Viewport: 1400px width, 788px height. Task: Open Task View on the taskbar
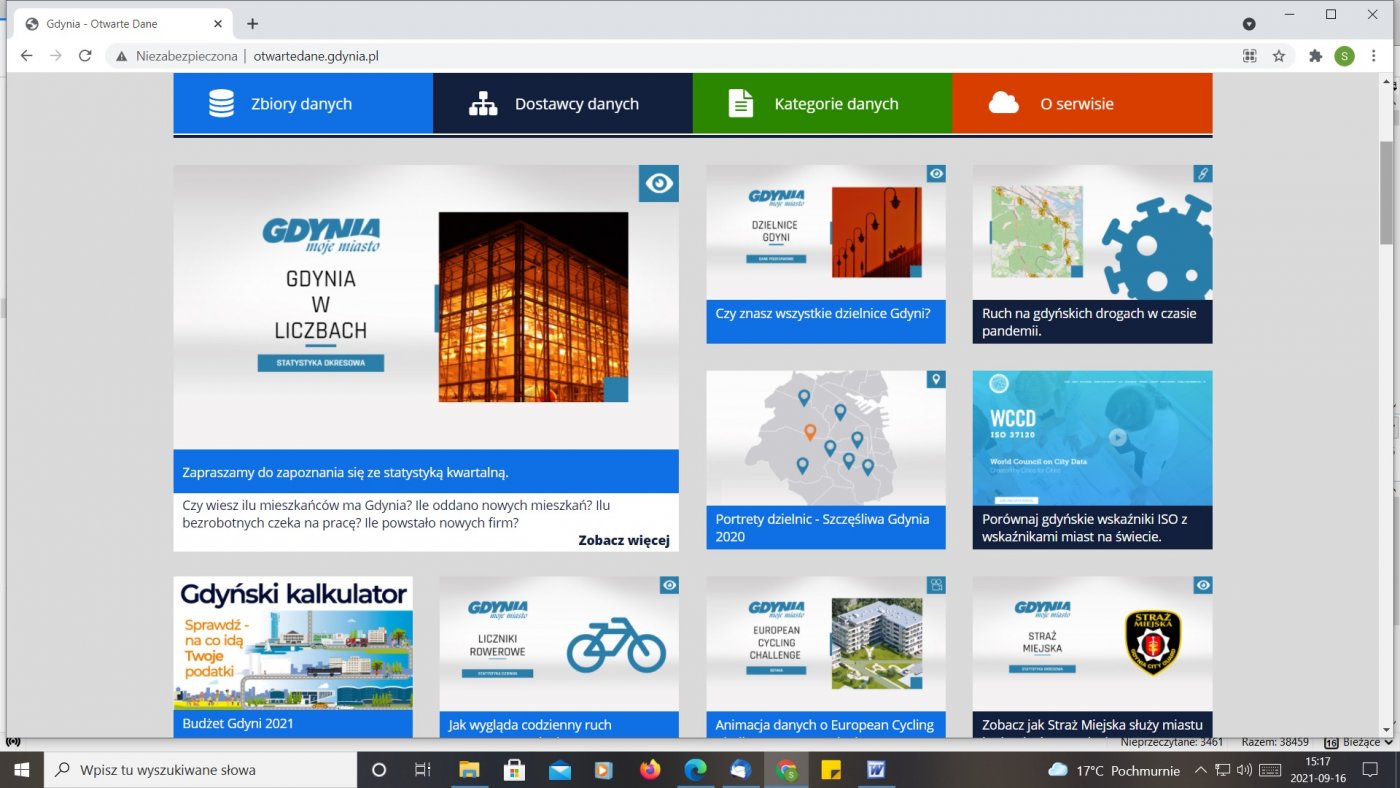(x=423, y=770)
